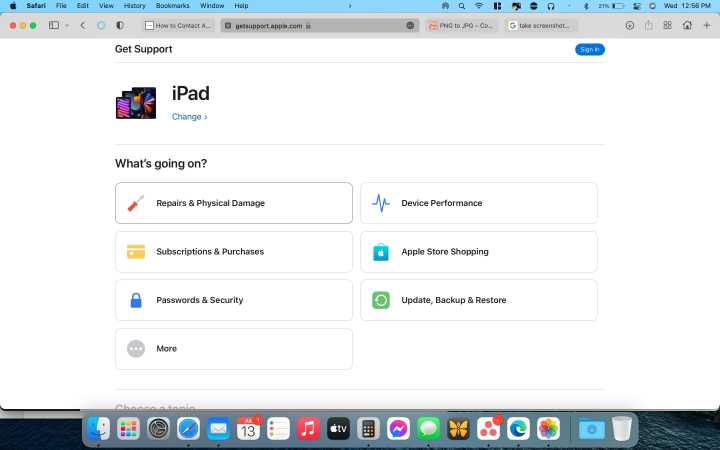
Task: Open Safari downloads button
Action: [x=630, y=26]
